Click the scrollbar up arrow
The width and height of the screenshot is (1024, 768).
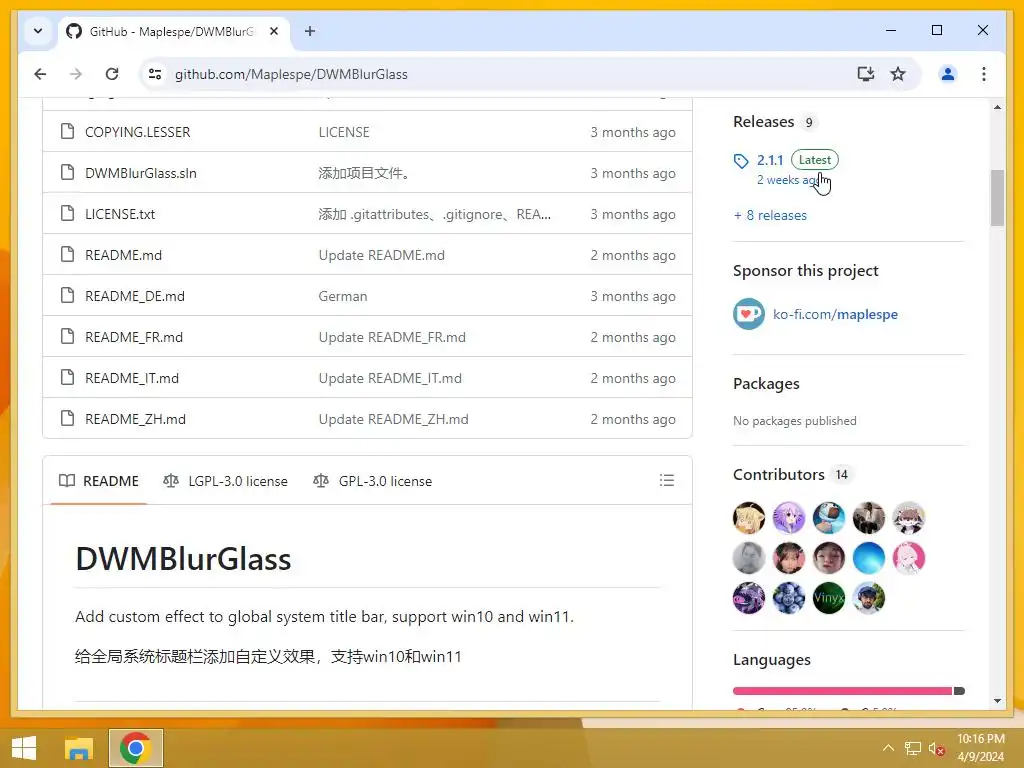[997, 107]
